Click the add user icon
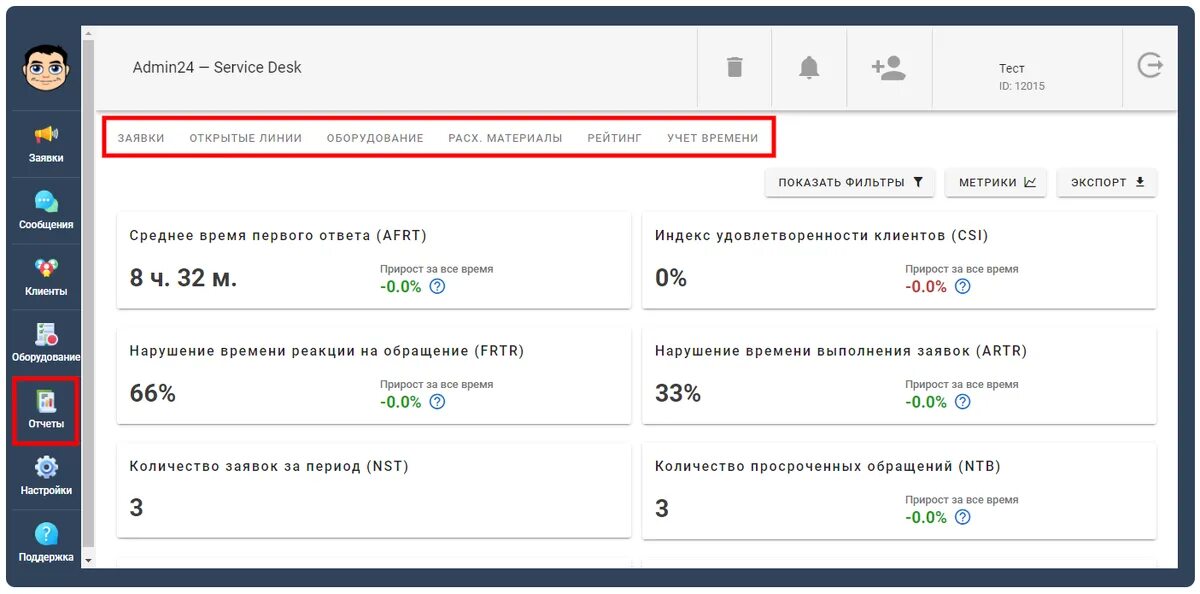 click(x=888, y=67)
